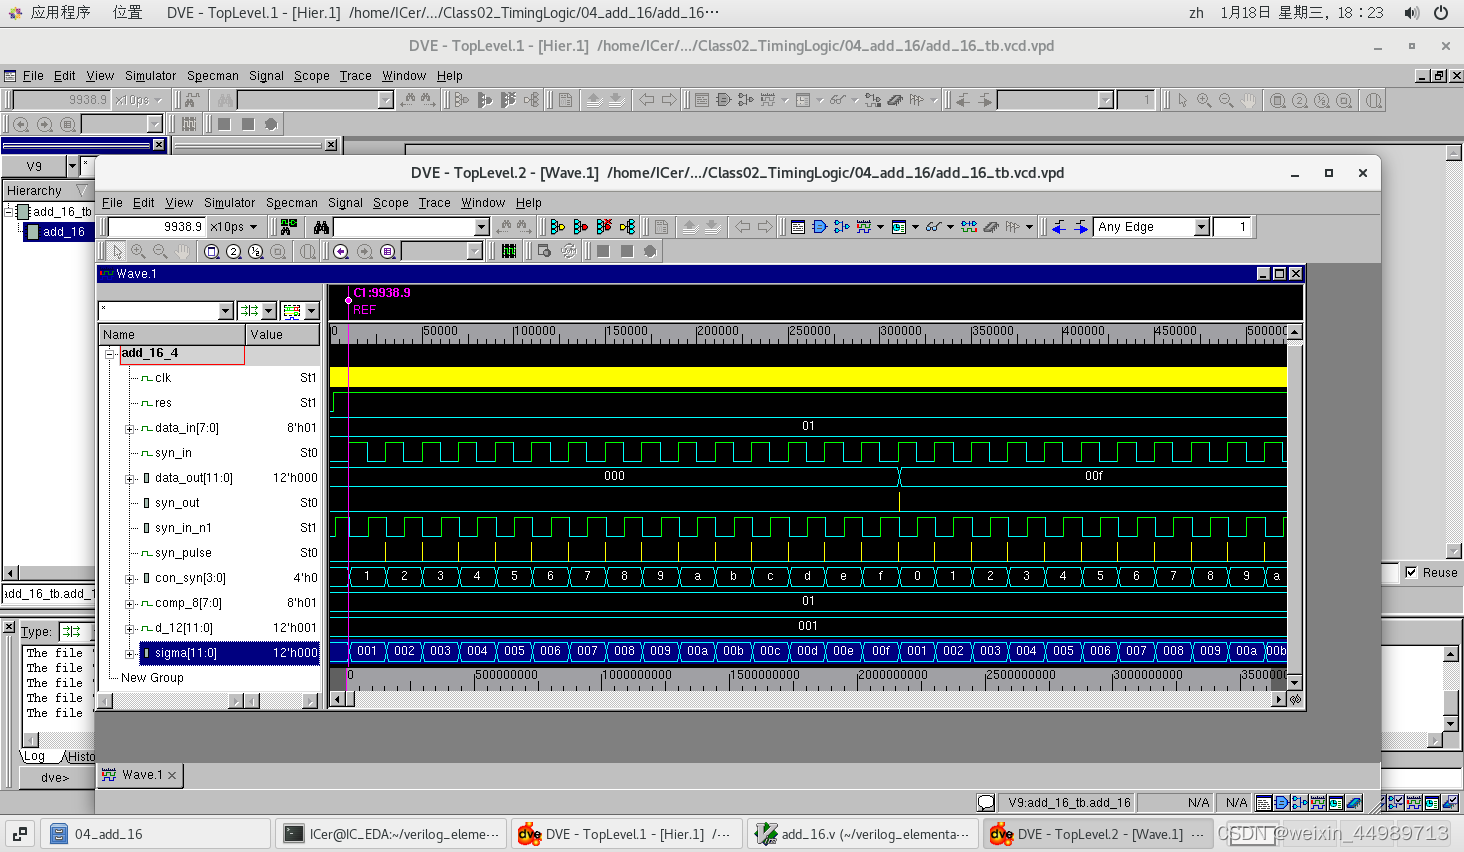Image resolution: width=1464 pixels, height=852 pixels.
Task: Click the green signal filter icon above Name column
Action: (249, 311)
